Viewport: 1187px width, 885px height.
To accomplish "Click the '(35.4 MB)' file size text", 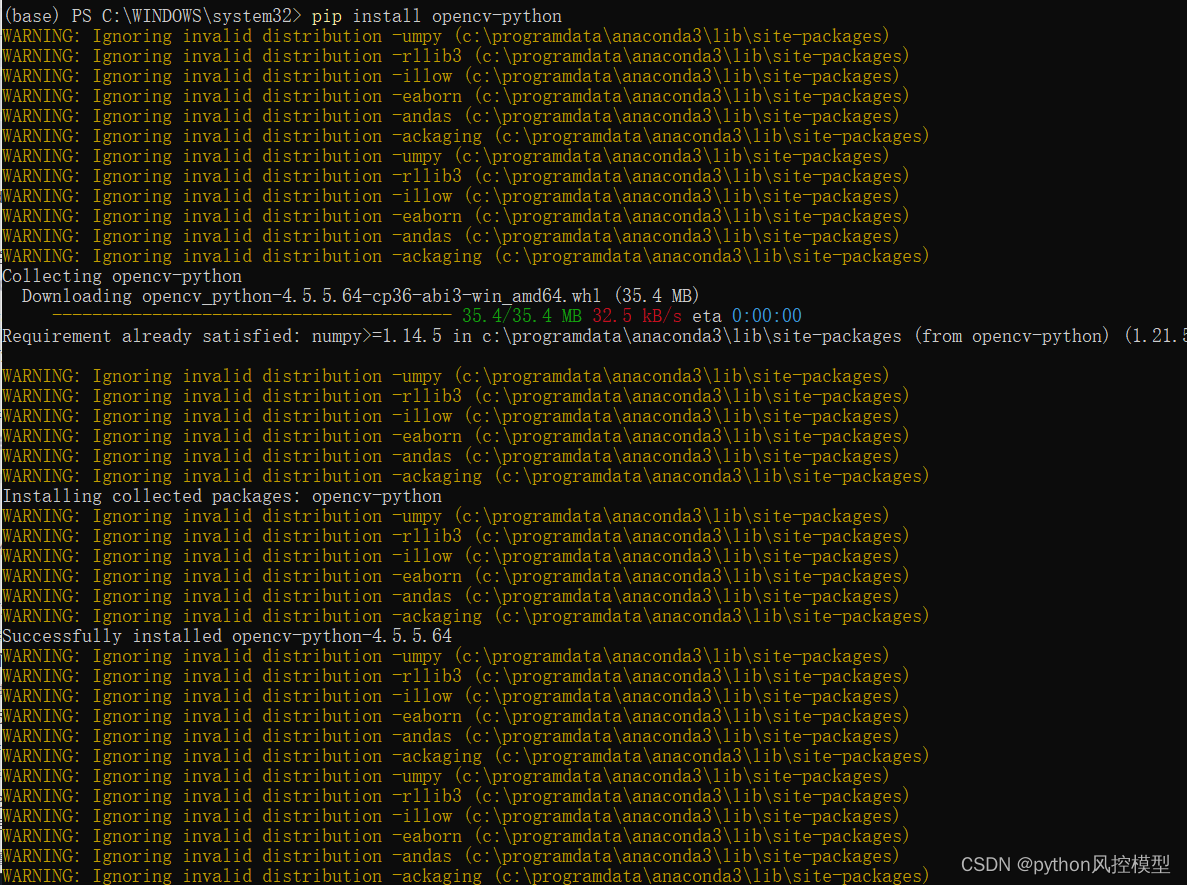I will (657, 296).
